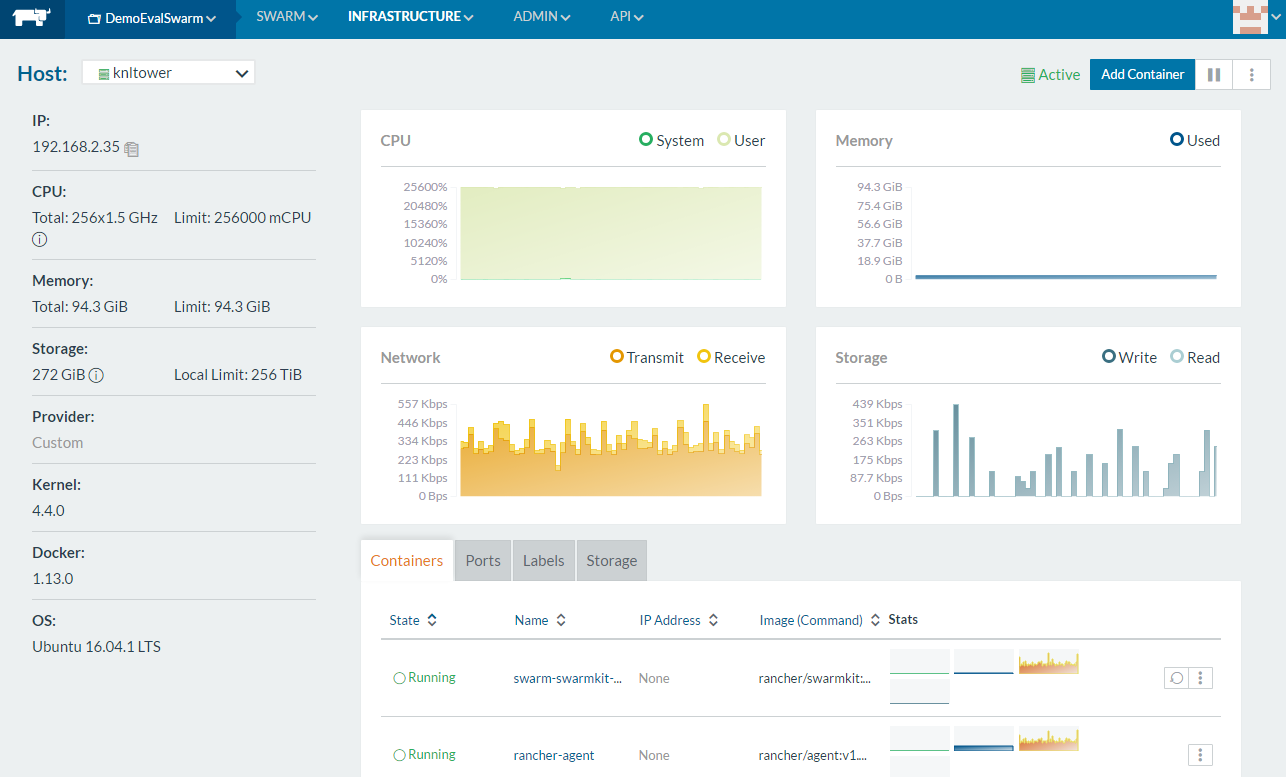Image resolution: width=1286 pixels, height=777 pixels.
Task: Open the knltower host dropdown
Action: pyautogui.click(x=168, y=73)
